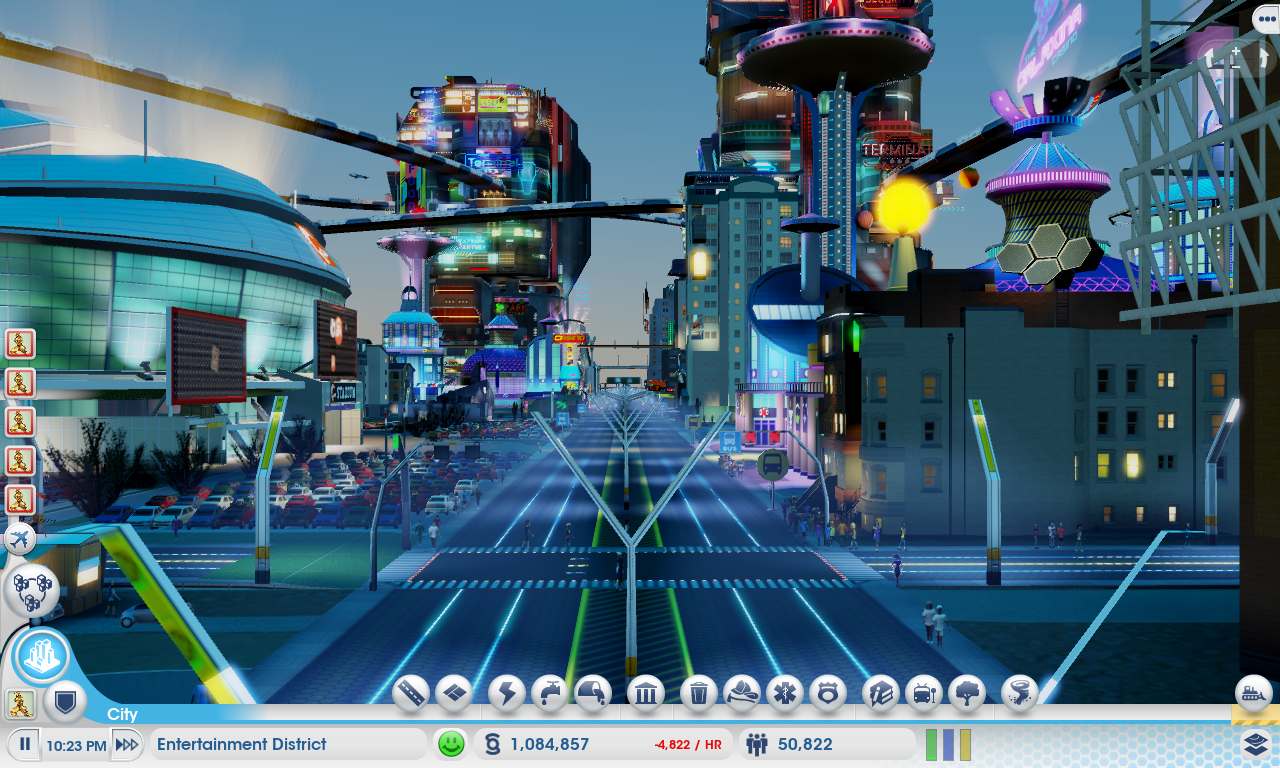Open the topmost red-bordered alert icon
1280x768 pixels.
(20, 344)
